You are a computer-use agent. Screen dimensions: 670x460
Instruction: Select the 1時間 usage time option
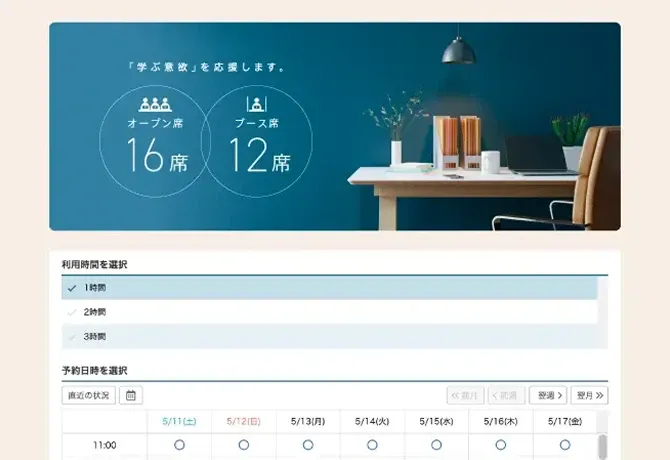tap(329, 288)
